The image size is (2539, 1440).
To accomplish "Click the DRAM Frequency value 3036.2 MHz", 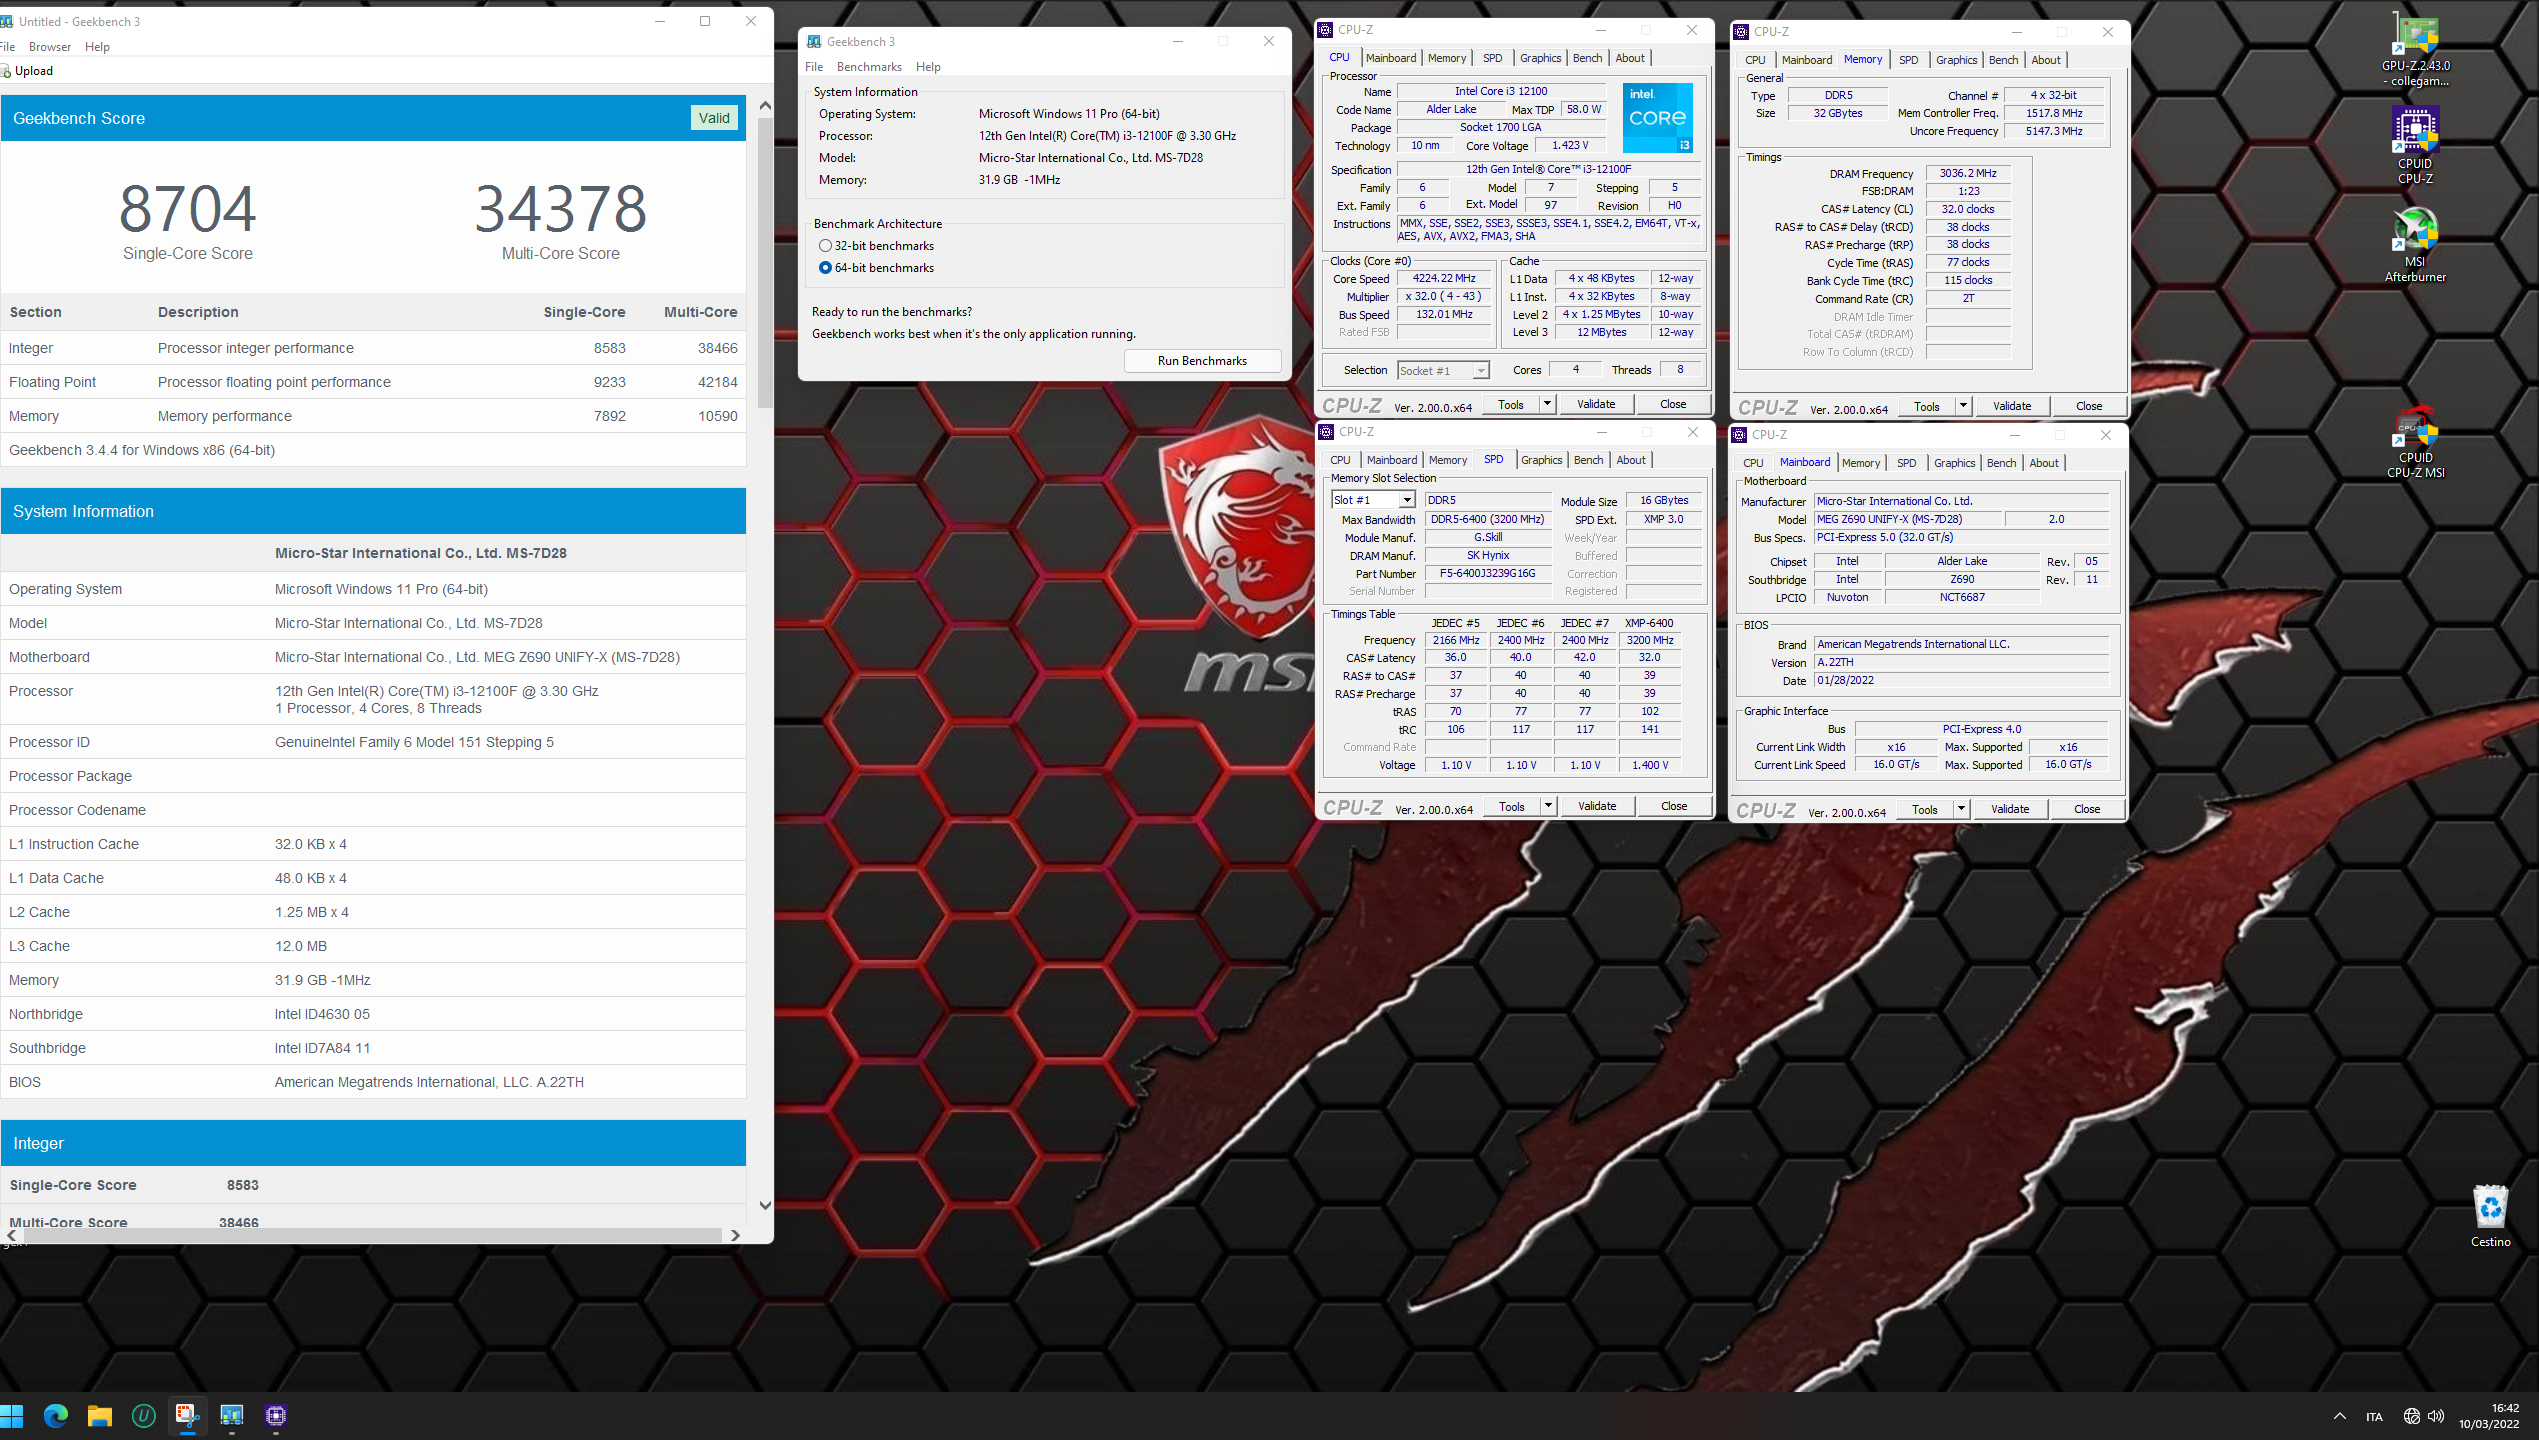I will tap(1967, 173).
